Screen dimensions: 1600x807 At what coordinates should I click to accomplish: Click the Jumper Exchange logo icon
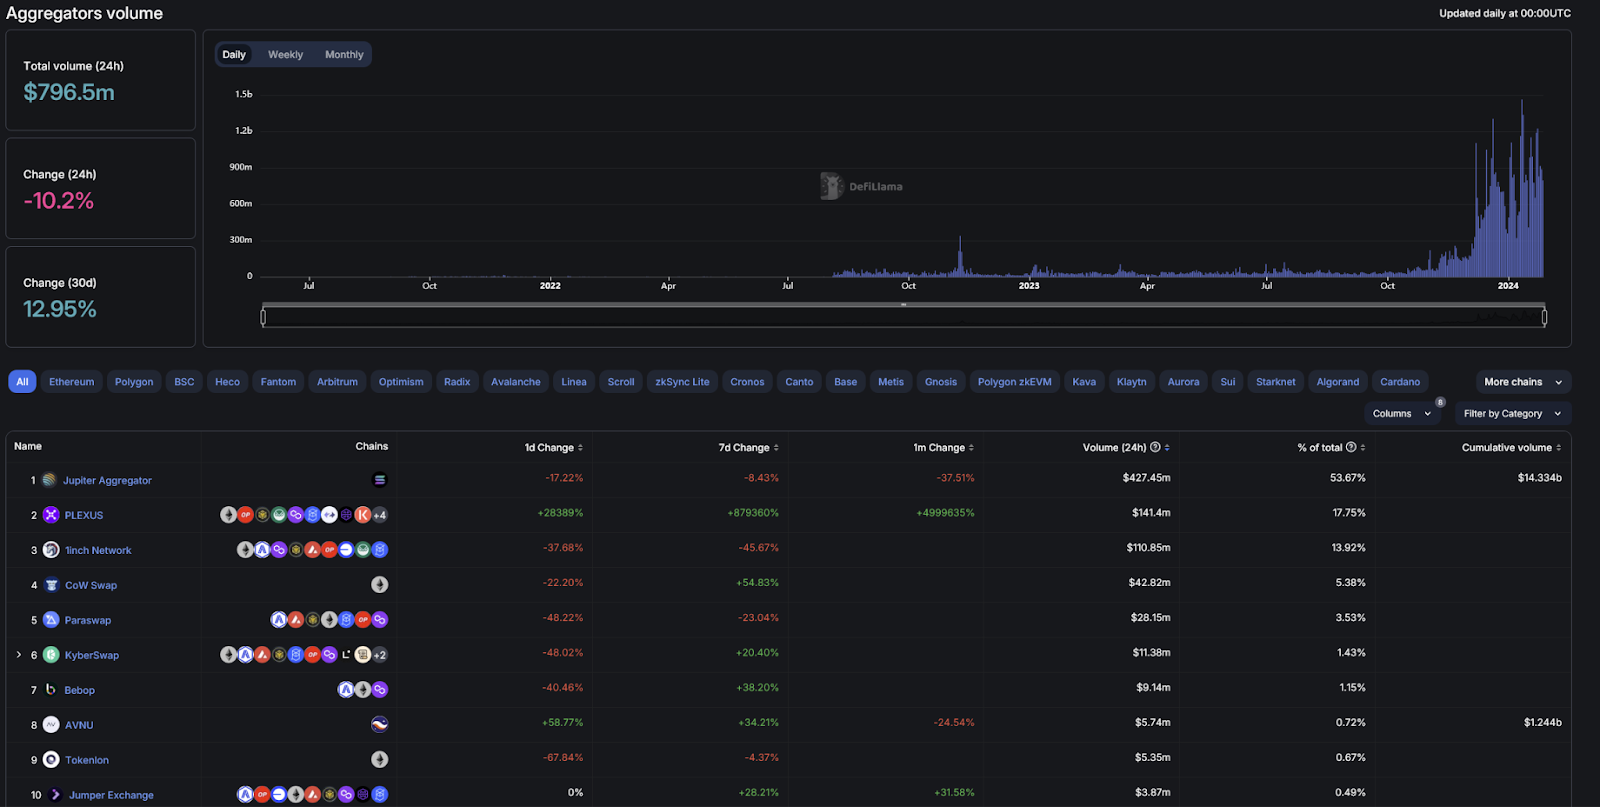55,795
